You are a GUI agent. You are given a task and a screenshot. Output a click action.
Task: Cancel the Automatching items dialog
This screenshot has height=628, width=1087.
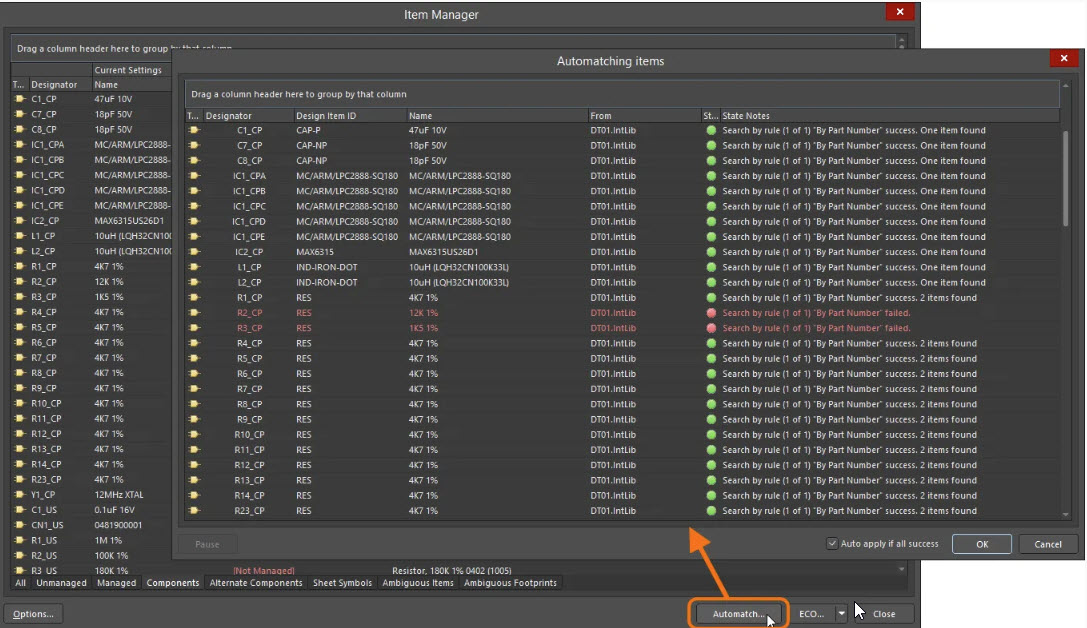[1047, 544]
